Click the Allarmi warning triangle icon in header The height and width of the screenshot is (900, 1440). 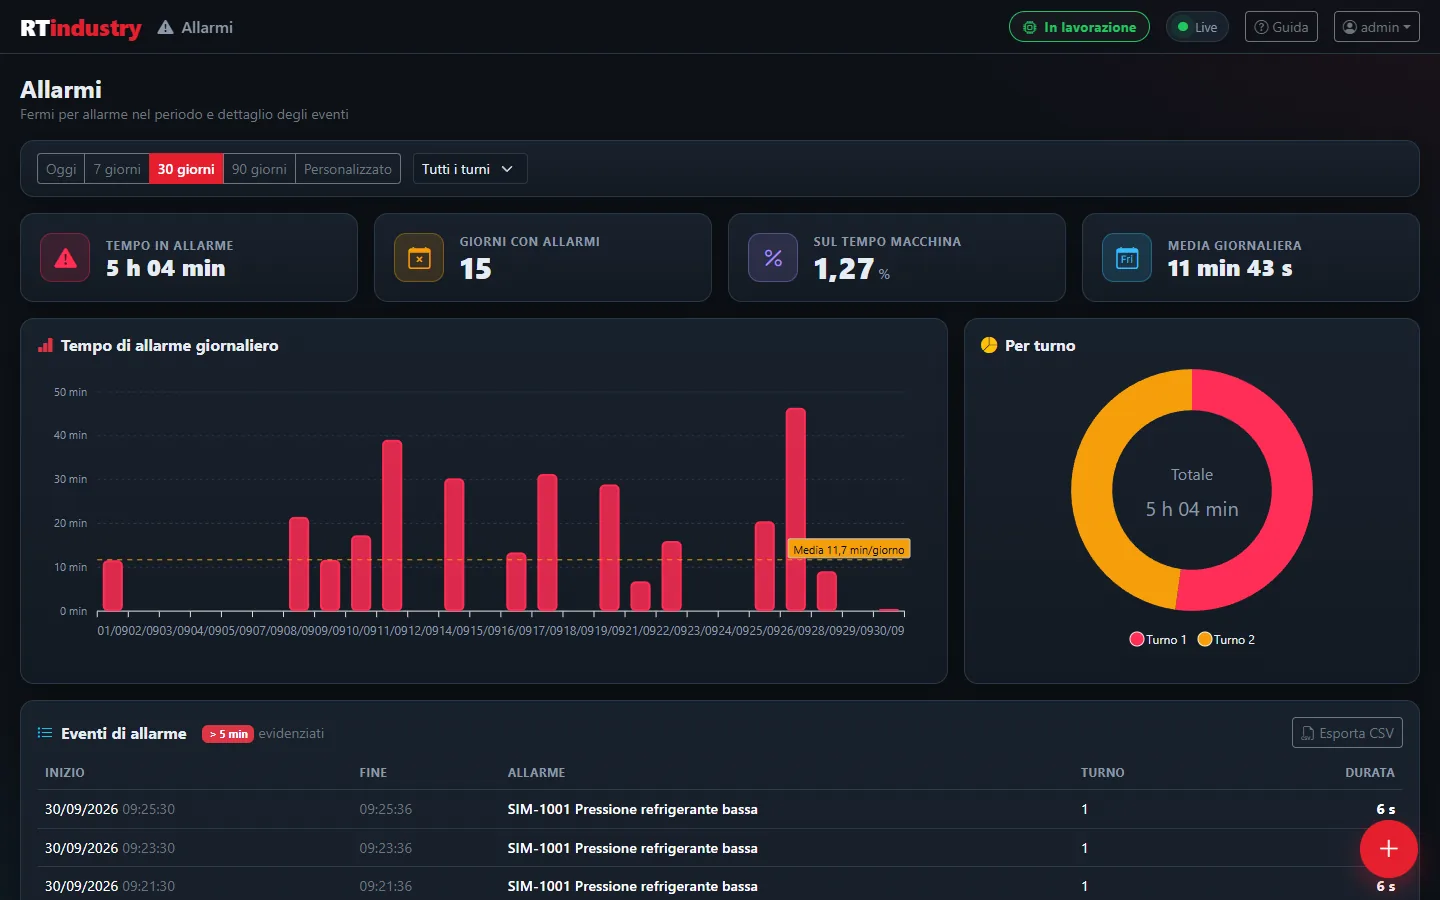[x=165, y=28]
